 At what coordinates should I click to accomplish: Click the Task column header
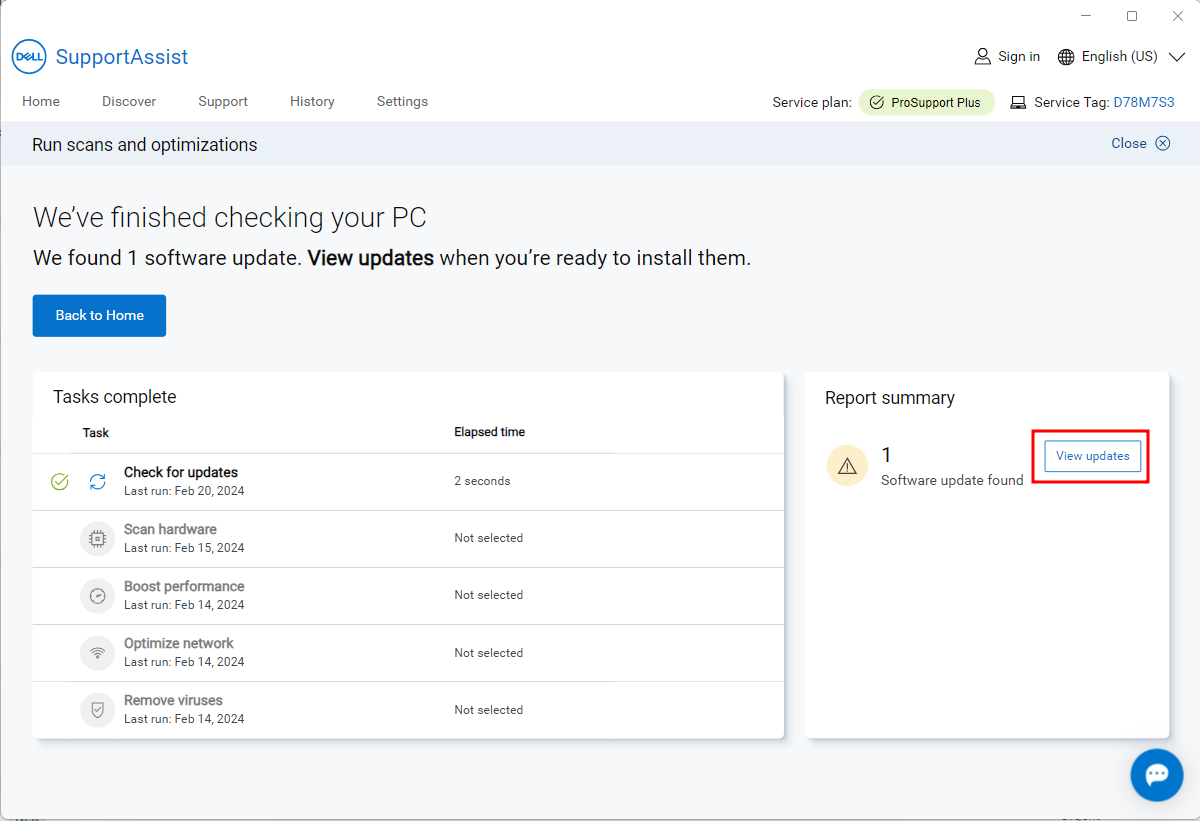pos(96,433)
